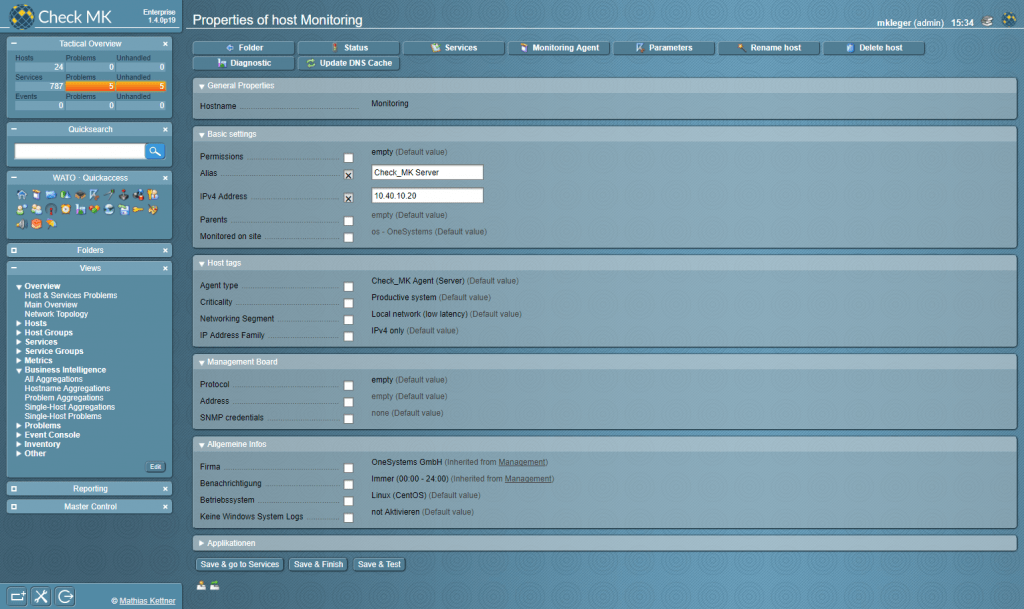Click the IPv4 Address input field
Image resolution: width=1024 pixels, height=609 pixels.
click(427, 196)
